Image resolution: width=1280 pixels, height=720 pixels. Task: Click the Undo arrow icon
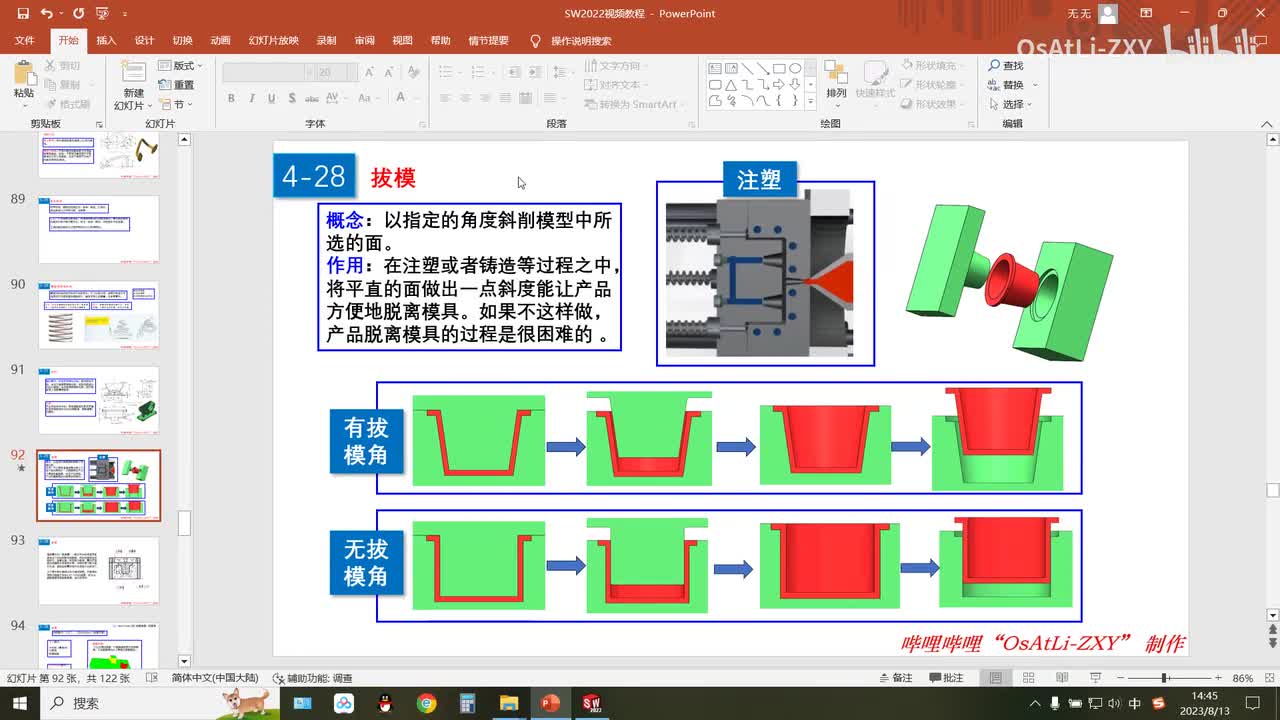[x=47, y=14]
